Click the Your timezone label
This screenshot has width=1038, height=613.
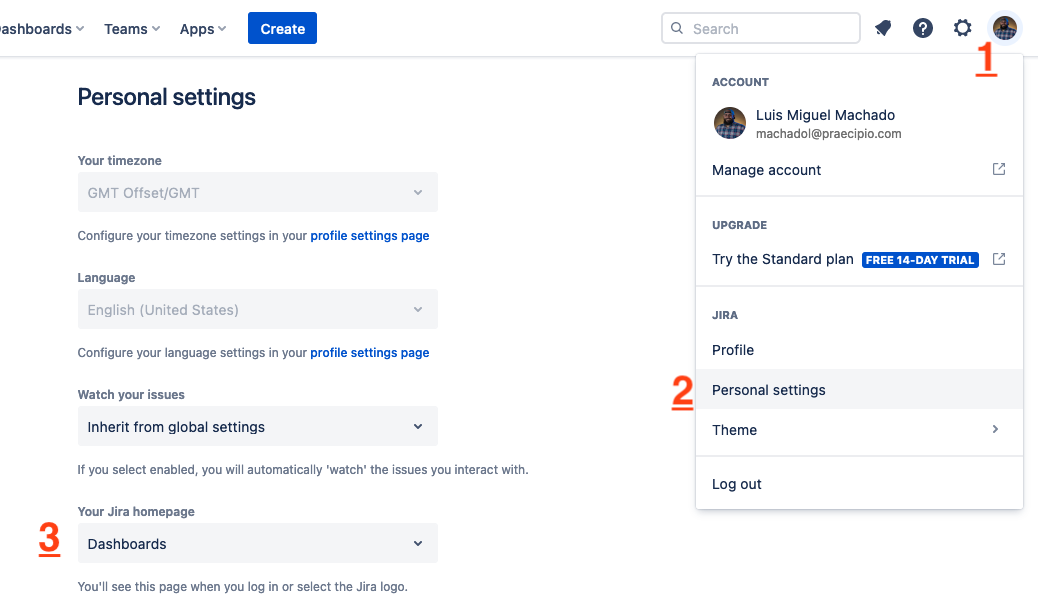coord(119,161)
